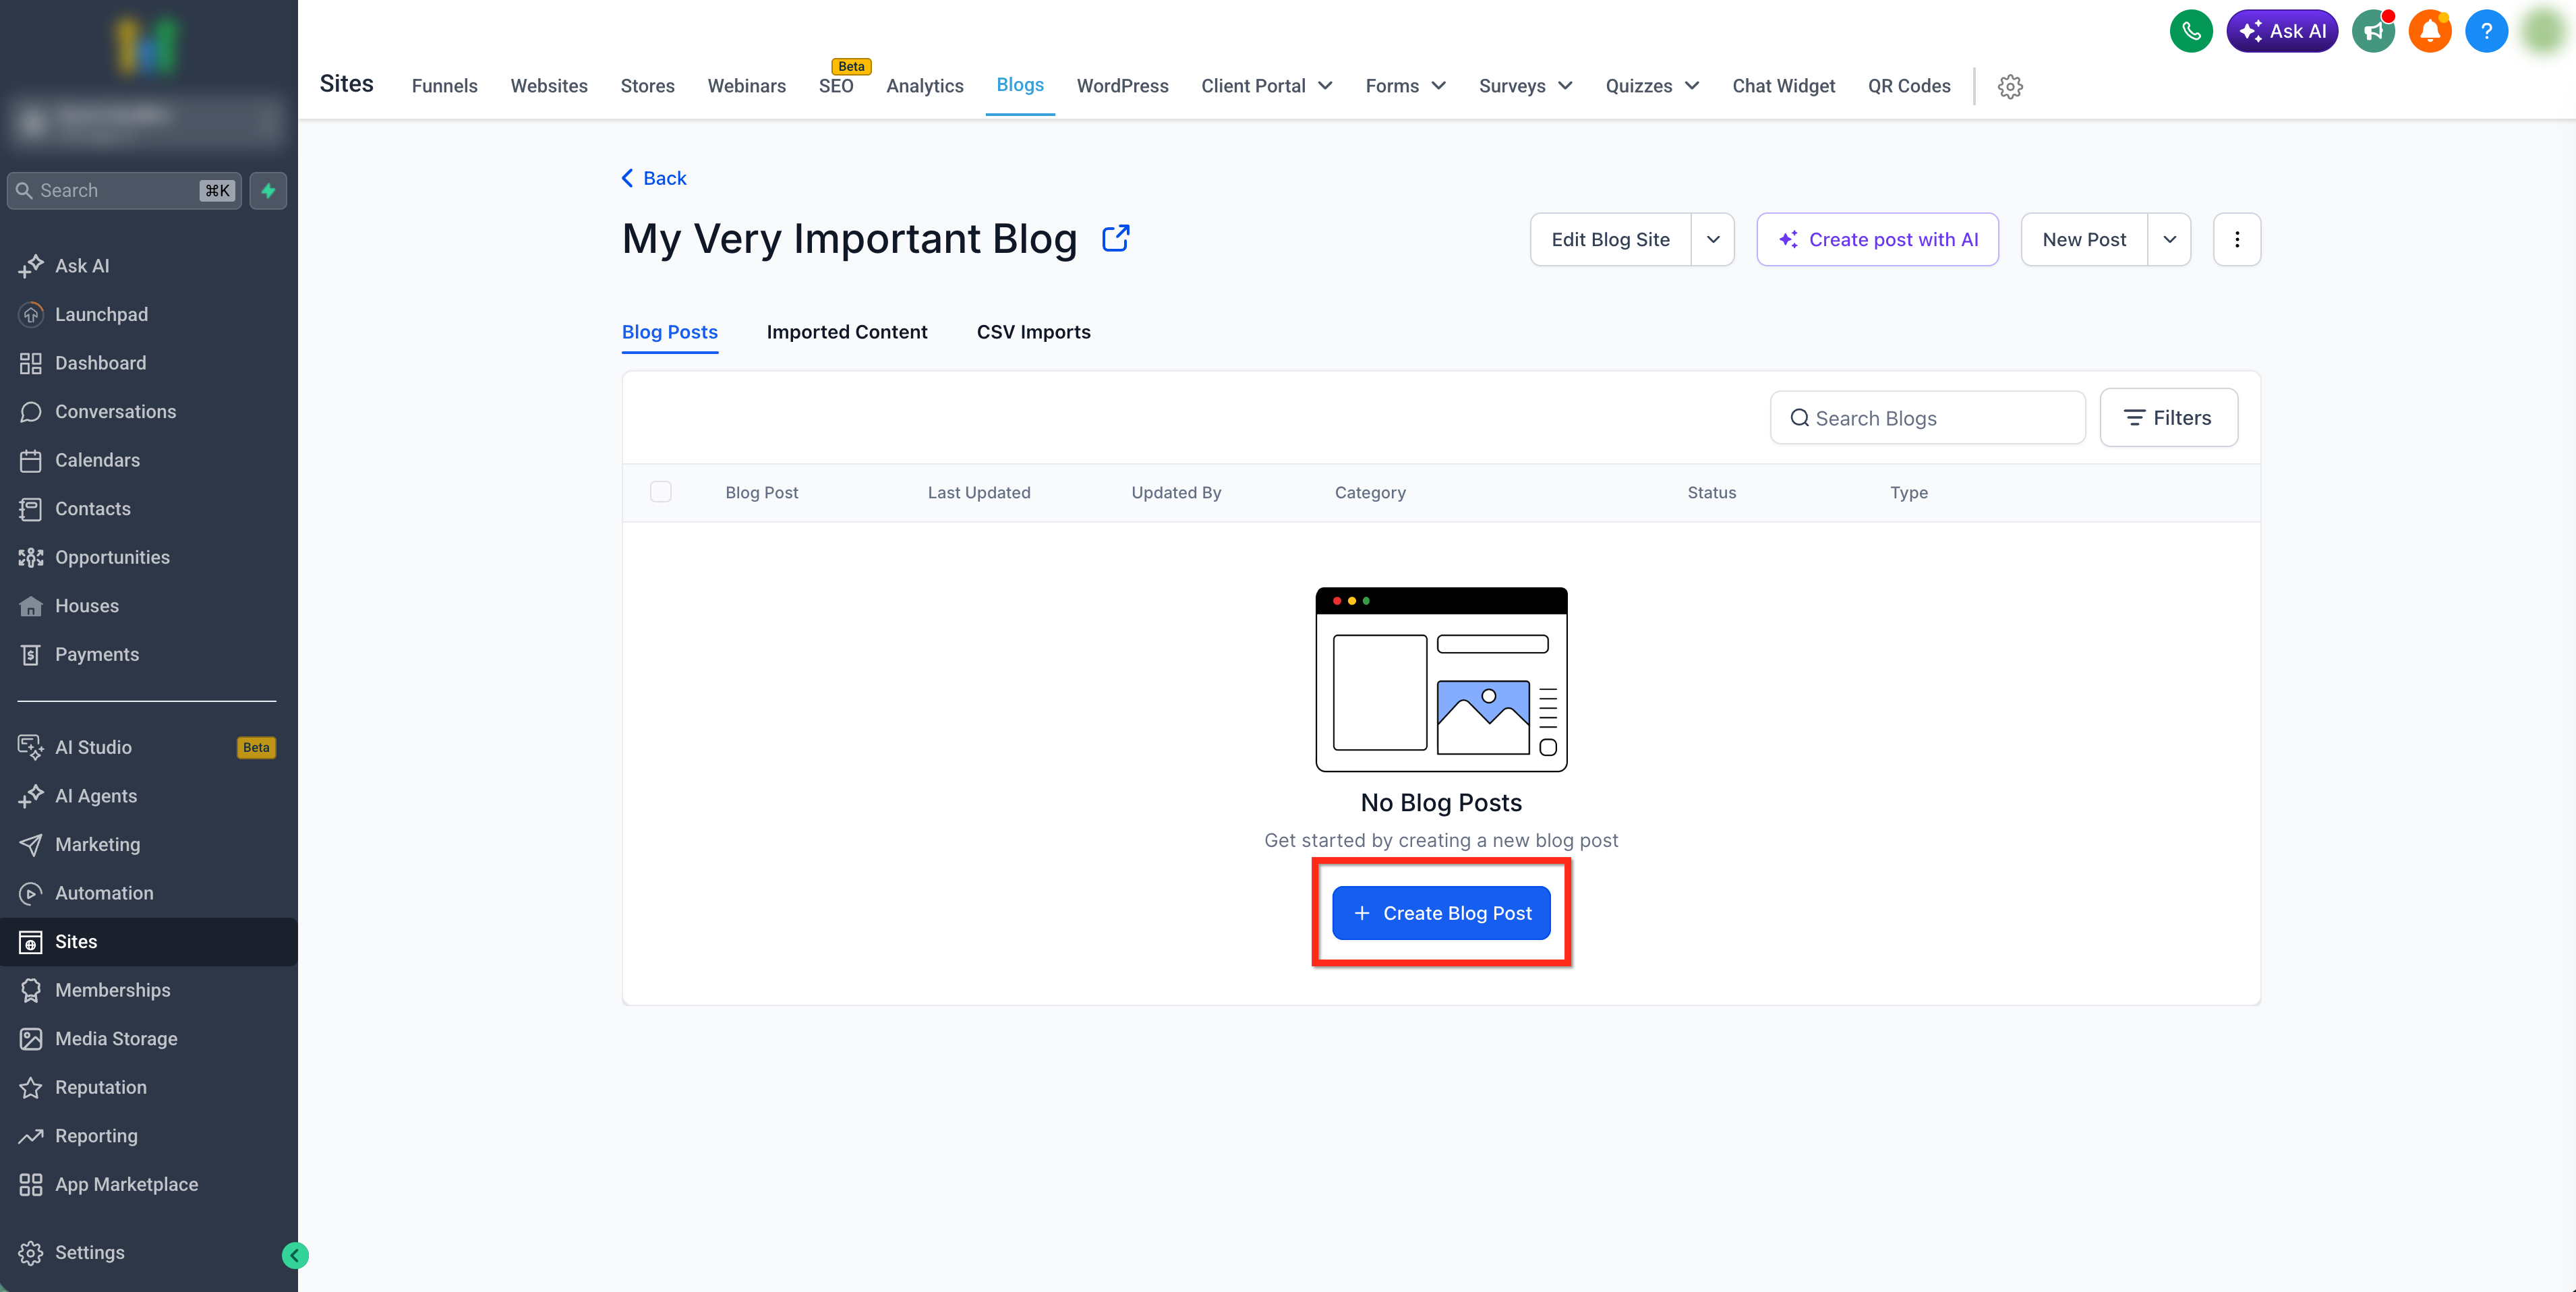Viewport: 2576px width, 1292px height.
Task: Open the Surveys dropdown
Action: click(x=1525, y=86)
